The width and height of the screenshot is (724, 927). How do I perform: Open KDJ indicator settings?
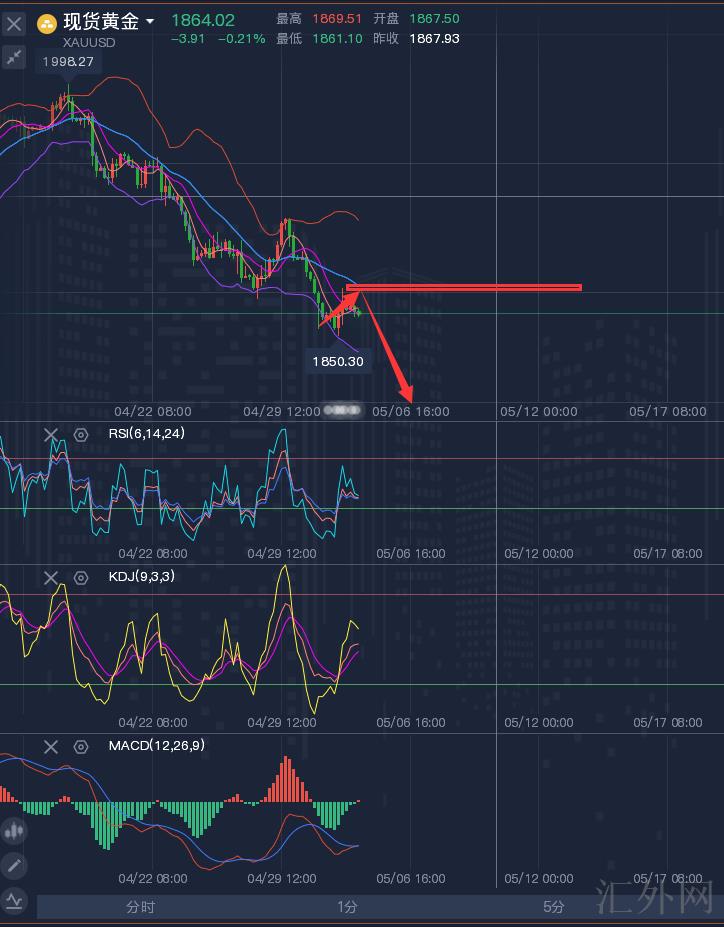tap(81, 578)
